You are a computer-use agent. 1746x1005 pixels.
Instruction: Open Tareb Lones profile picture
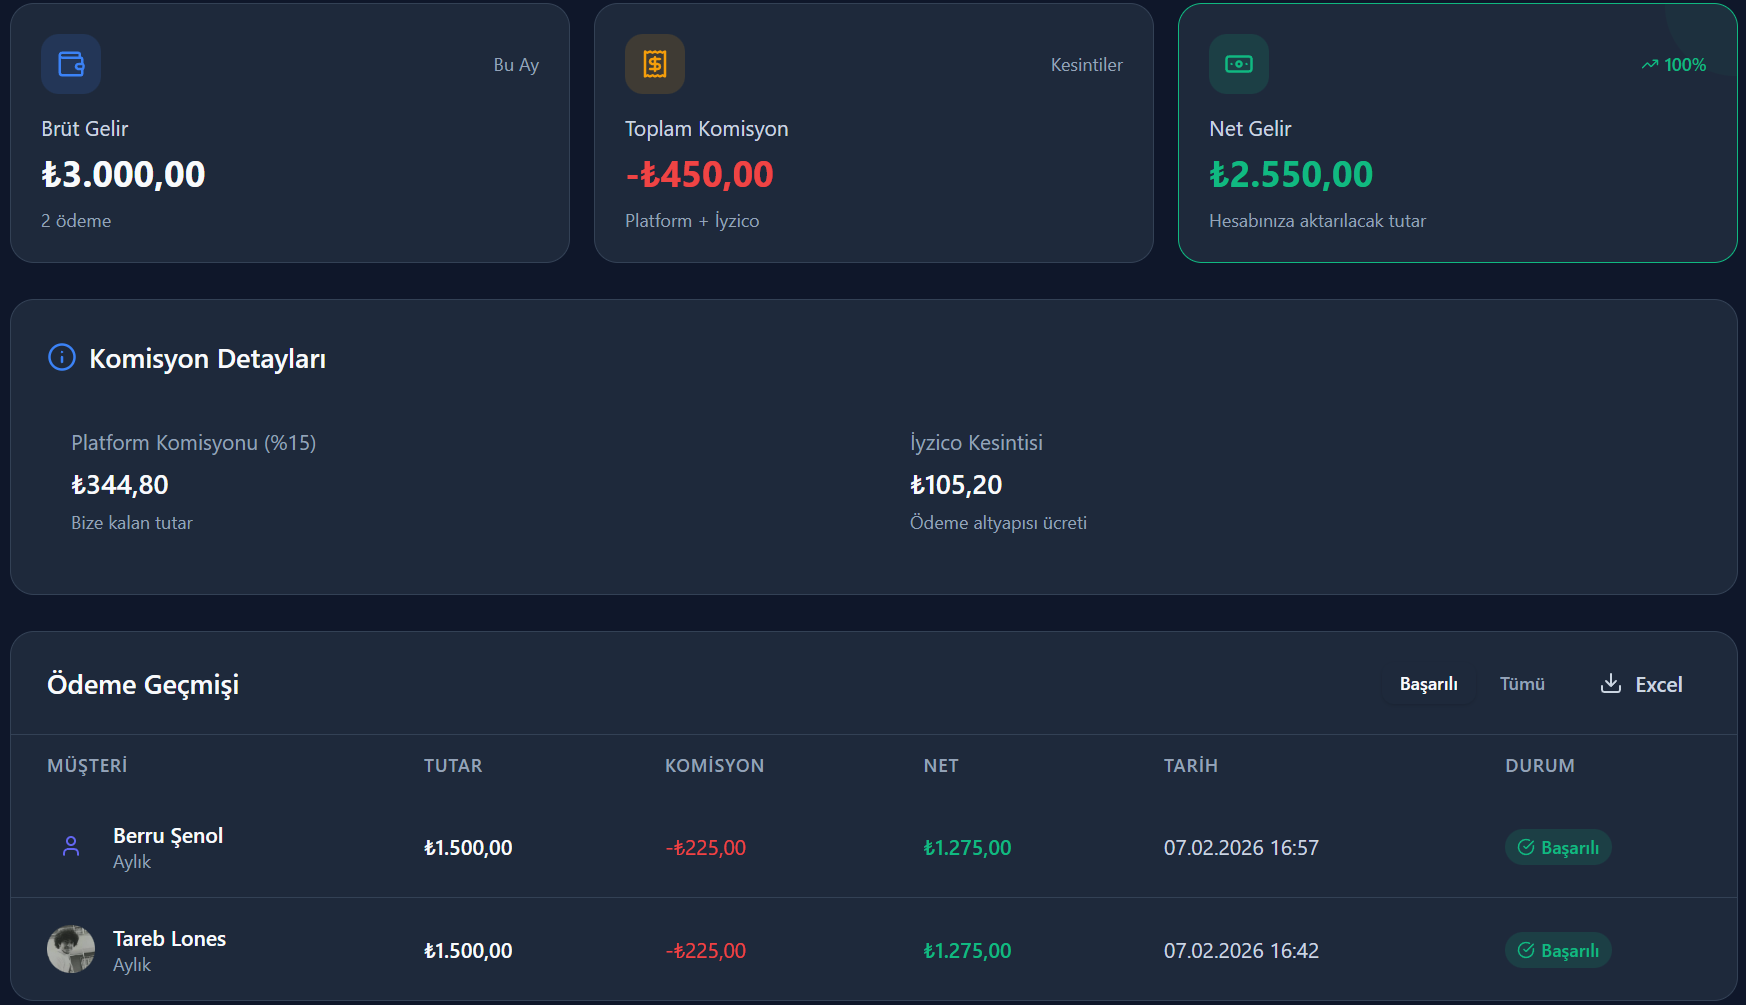(71, 950)
